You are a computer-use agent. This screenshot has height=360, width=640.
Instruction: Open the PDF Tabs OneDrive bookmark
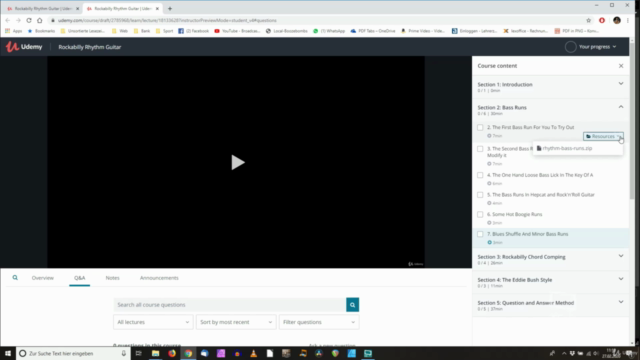click(x=373, y=31)
